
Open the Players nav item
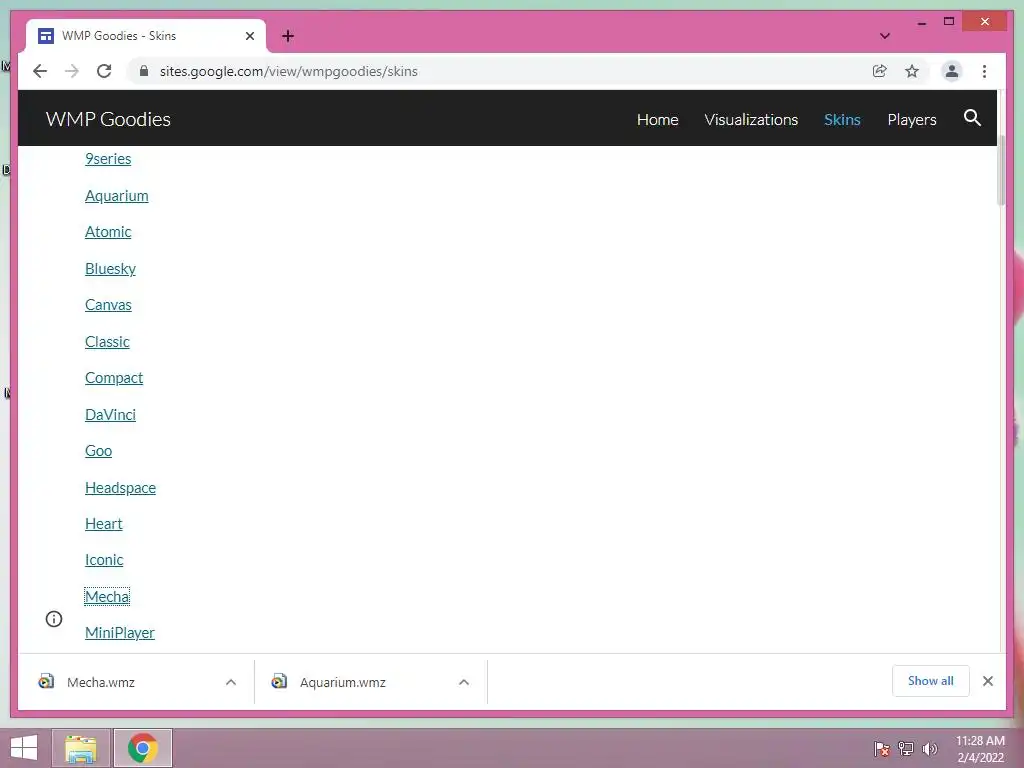point(912,120)
